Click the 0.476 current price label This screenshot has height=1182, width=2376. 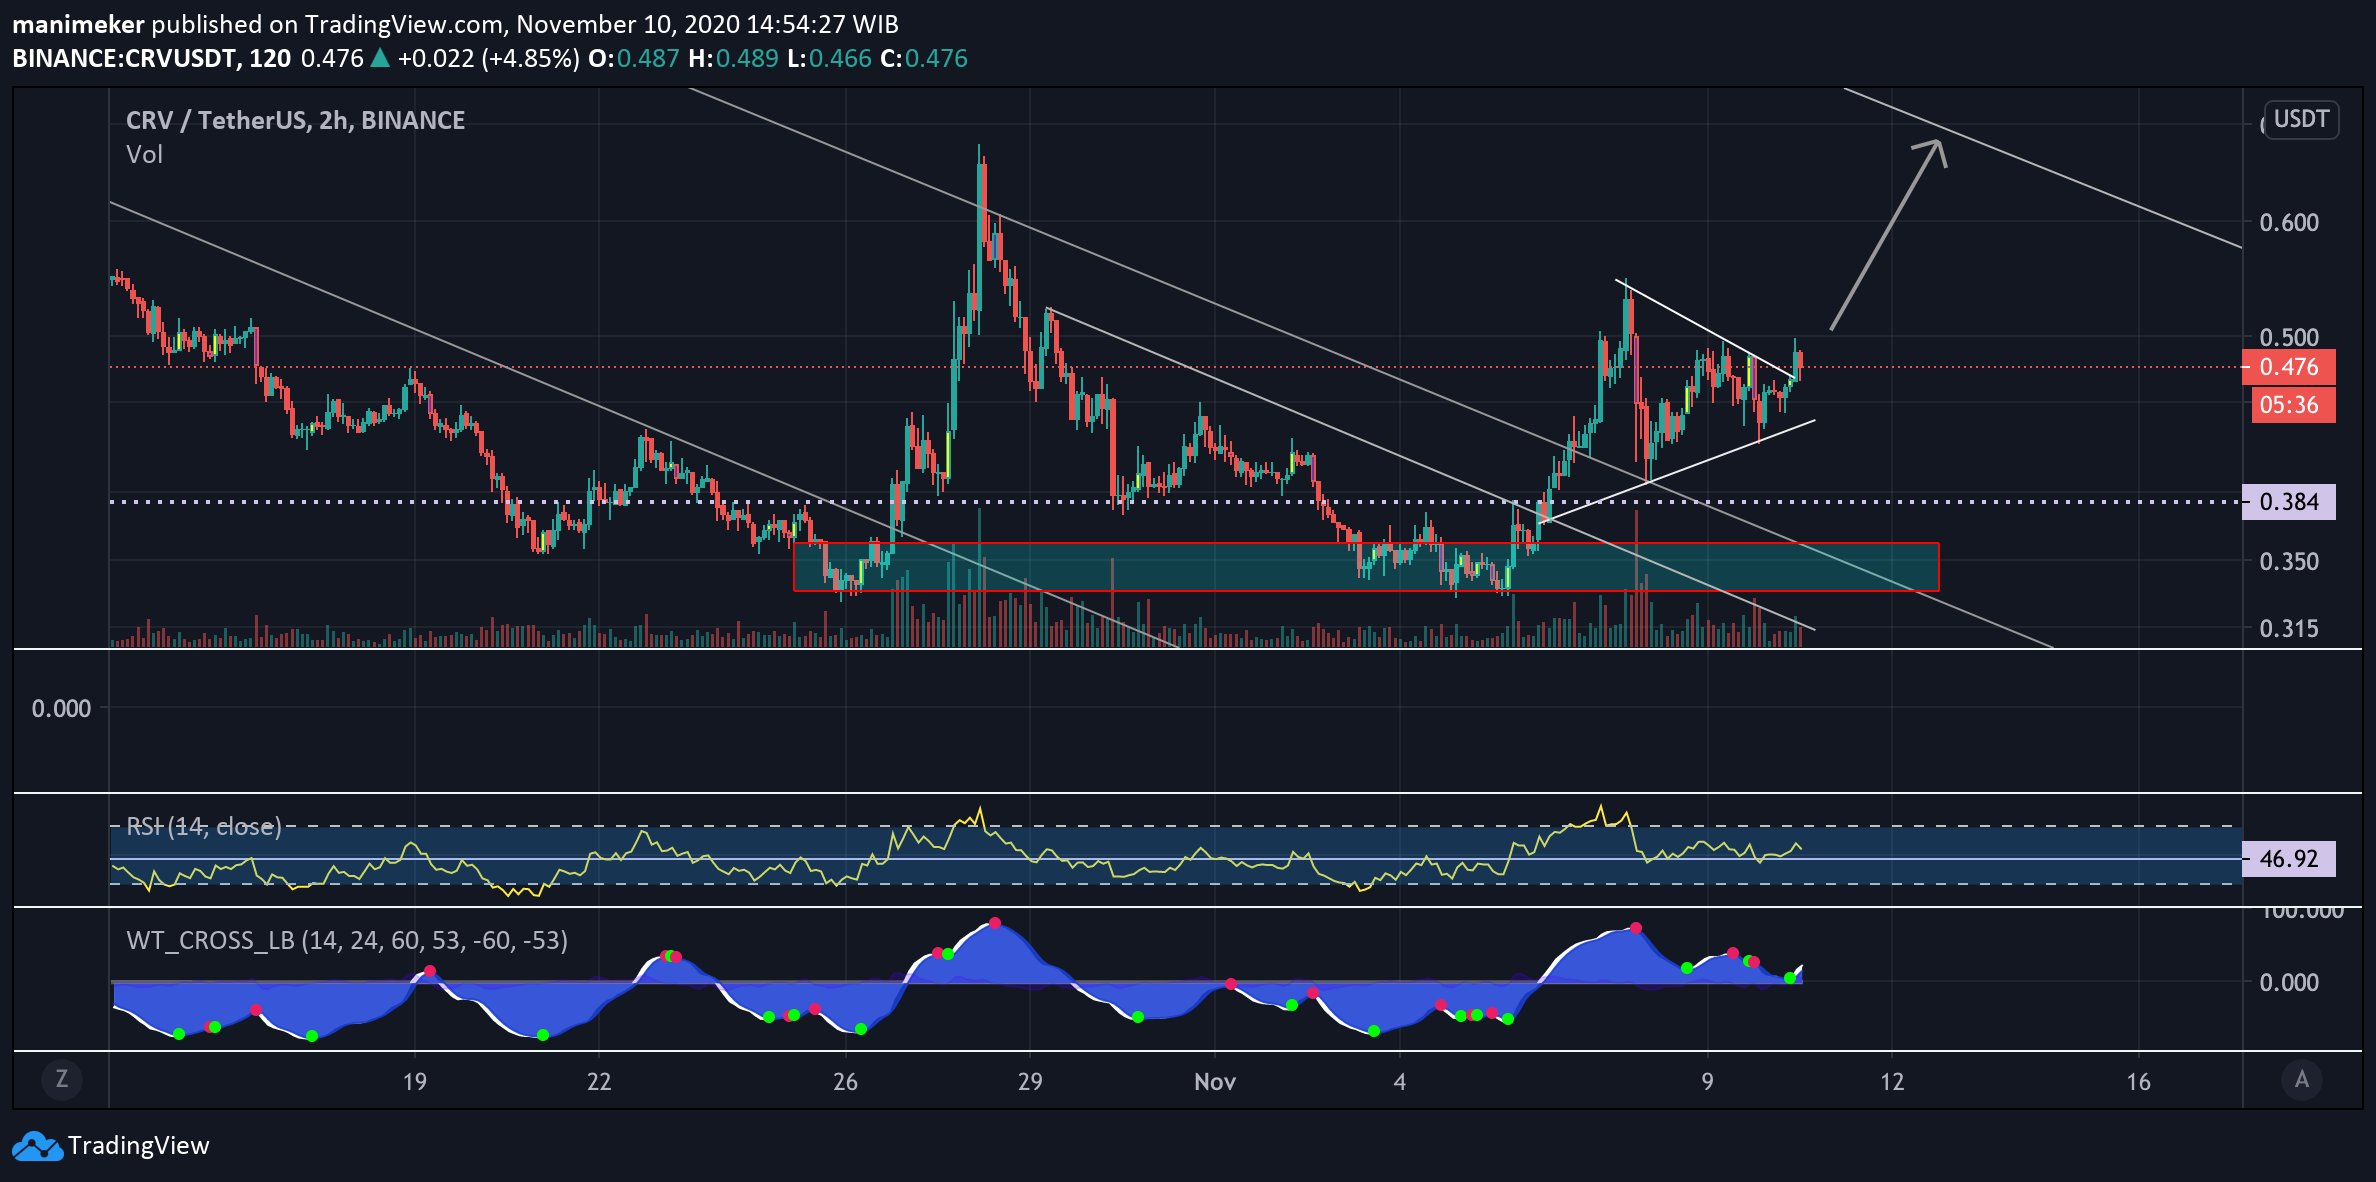click(2289, 367)
